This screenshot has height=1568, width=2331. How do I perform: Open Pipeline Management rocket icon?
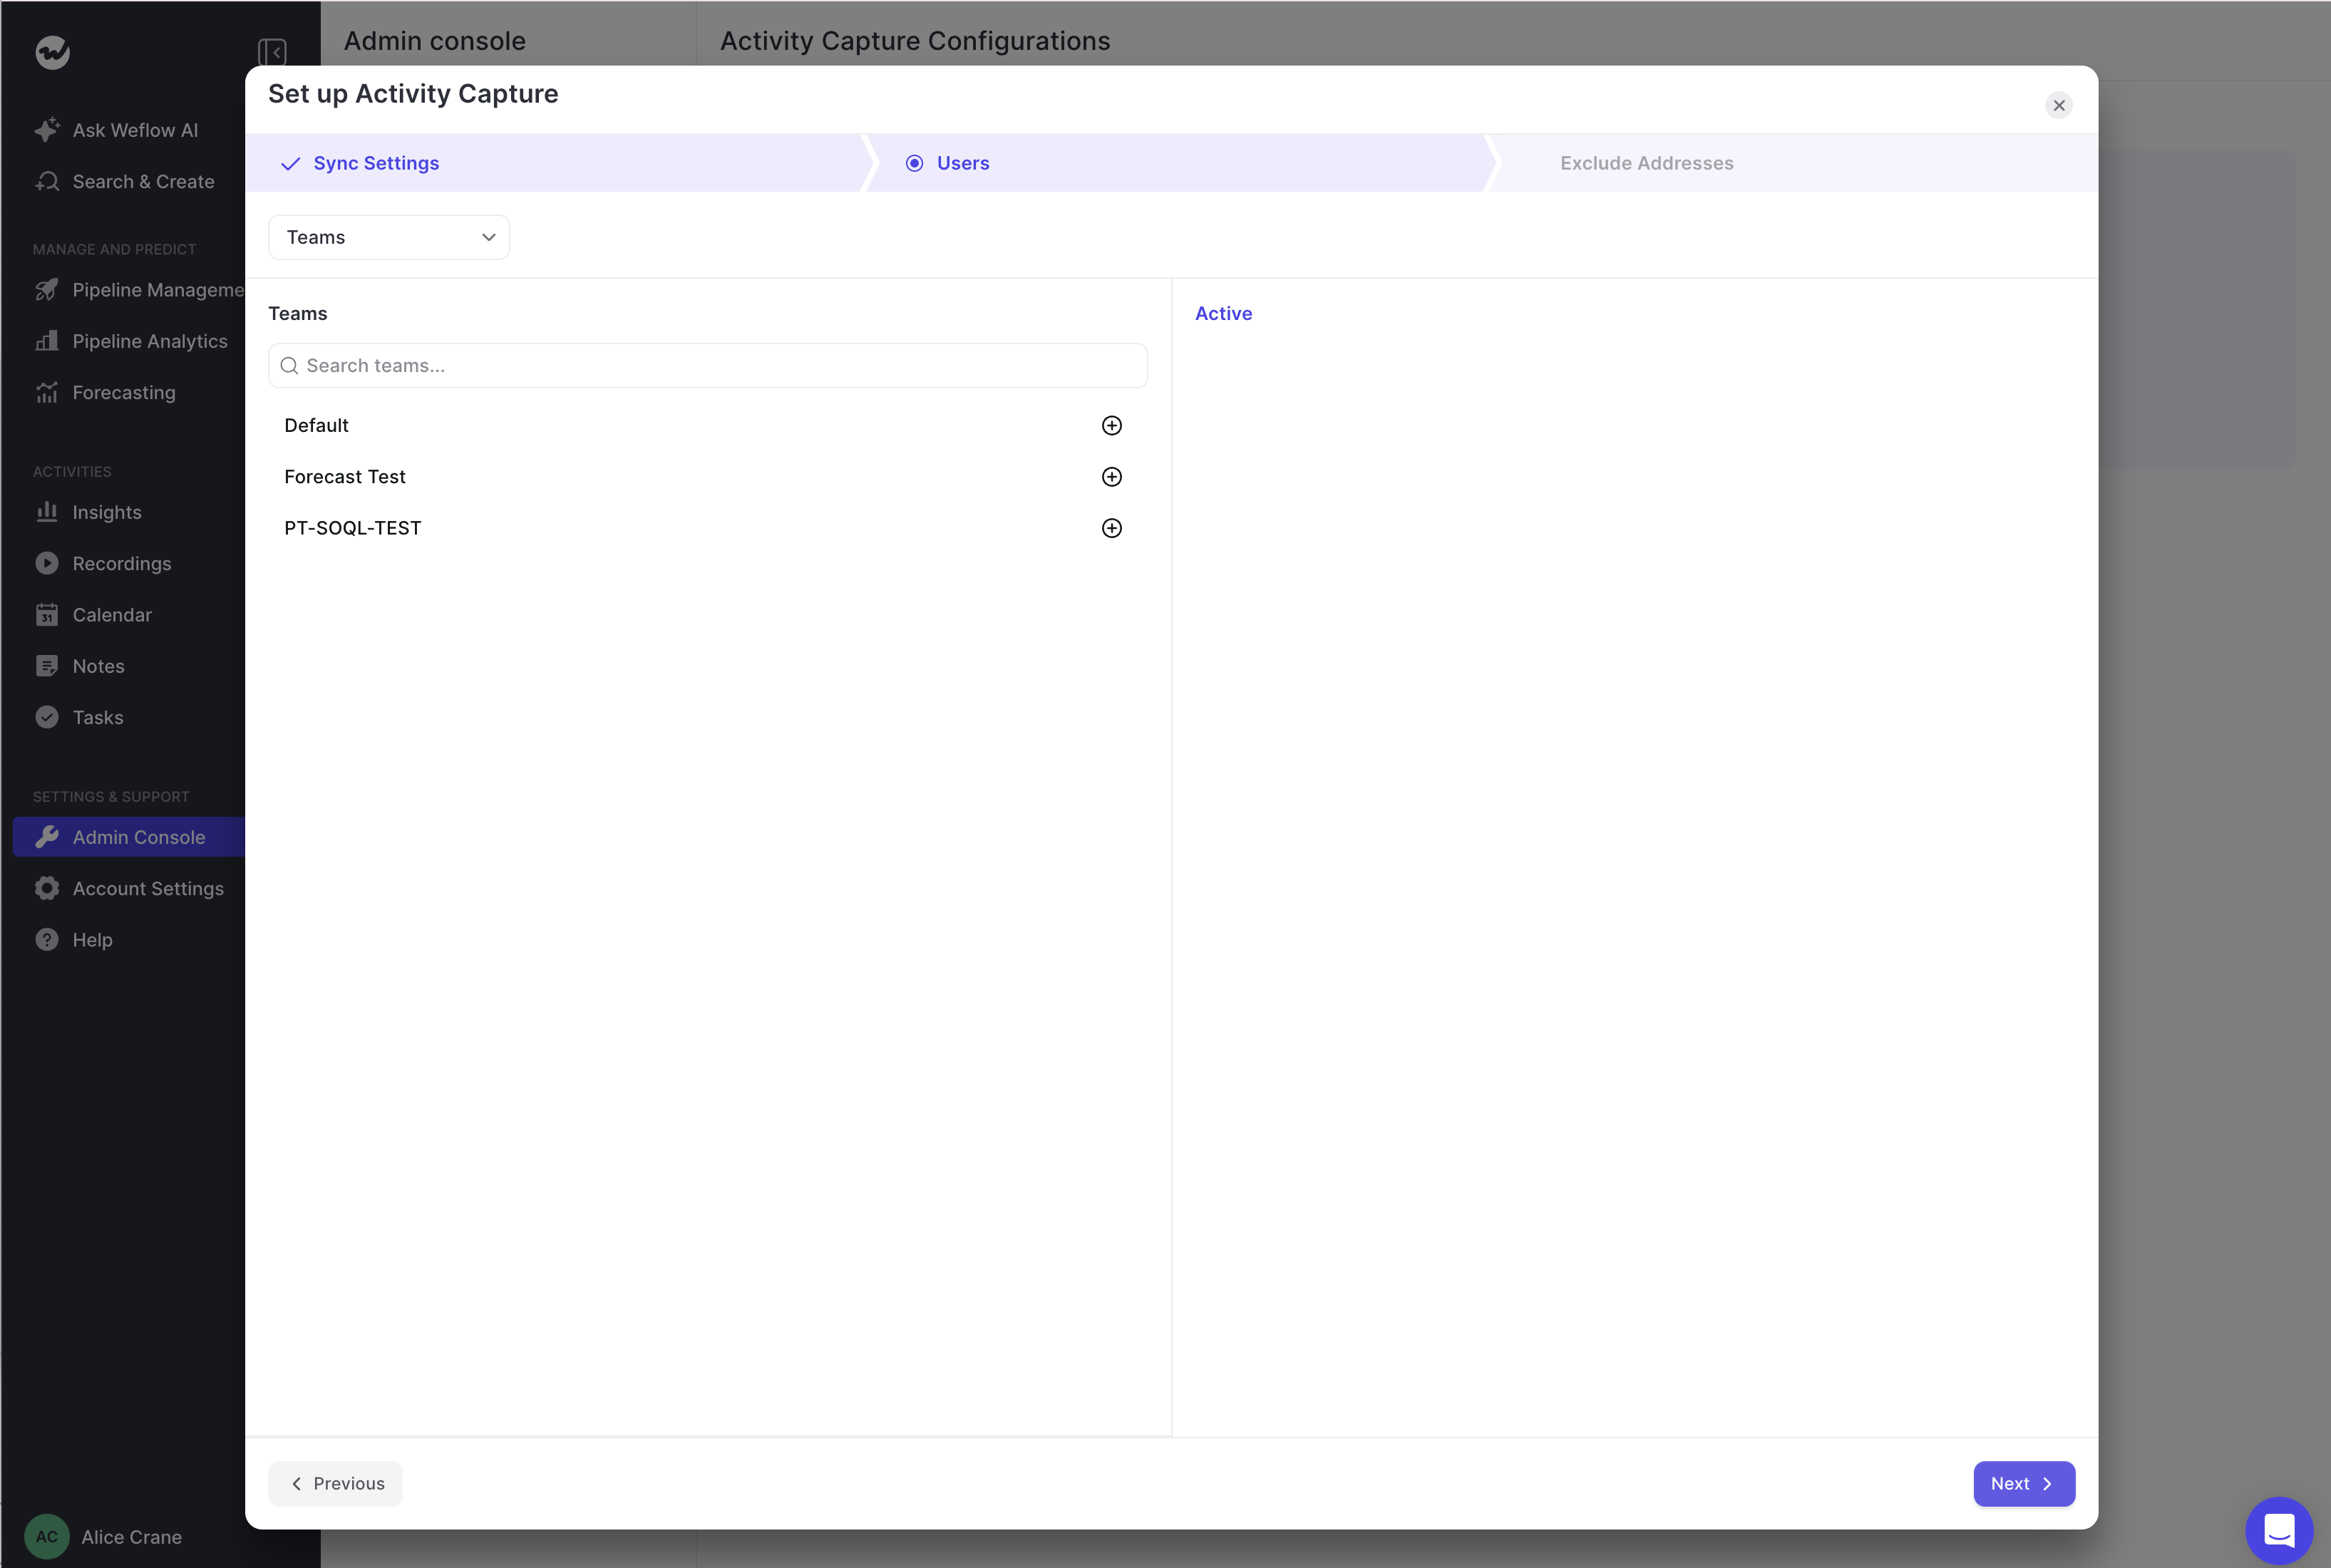coord(46,290)
